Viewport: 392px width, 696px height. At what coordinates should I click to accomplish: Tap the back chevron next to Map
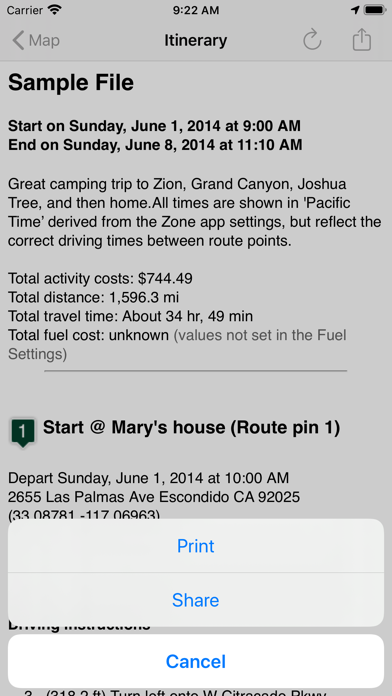point(18,40)
